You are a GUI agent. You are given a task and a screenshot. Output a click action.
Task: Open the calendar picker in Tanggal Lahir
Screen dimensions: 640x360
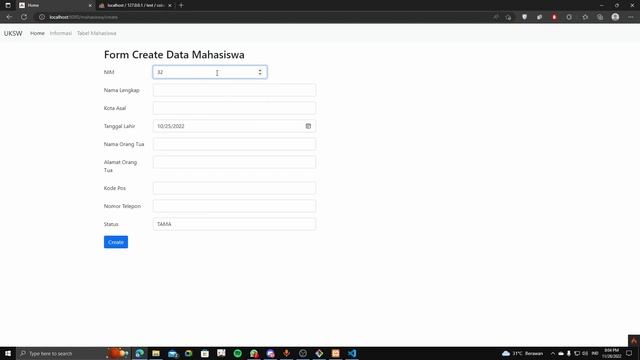click(308, 126)
